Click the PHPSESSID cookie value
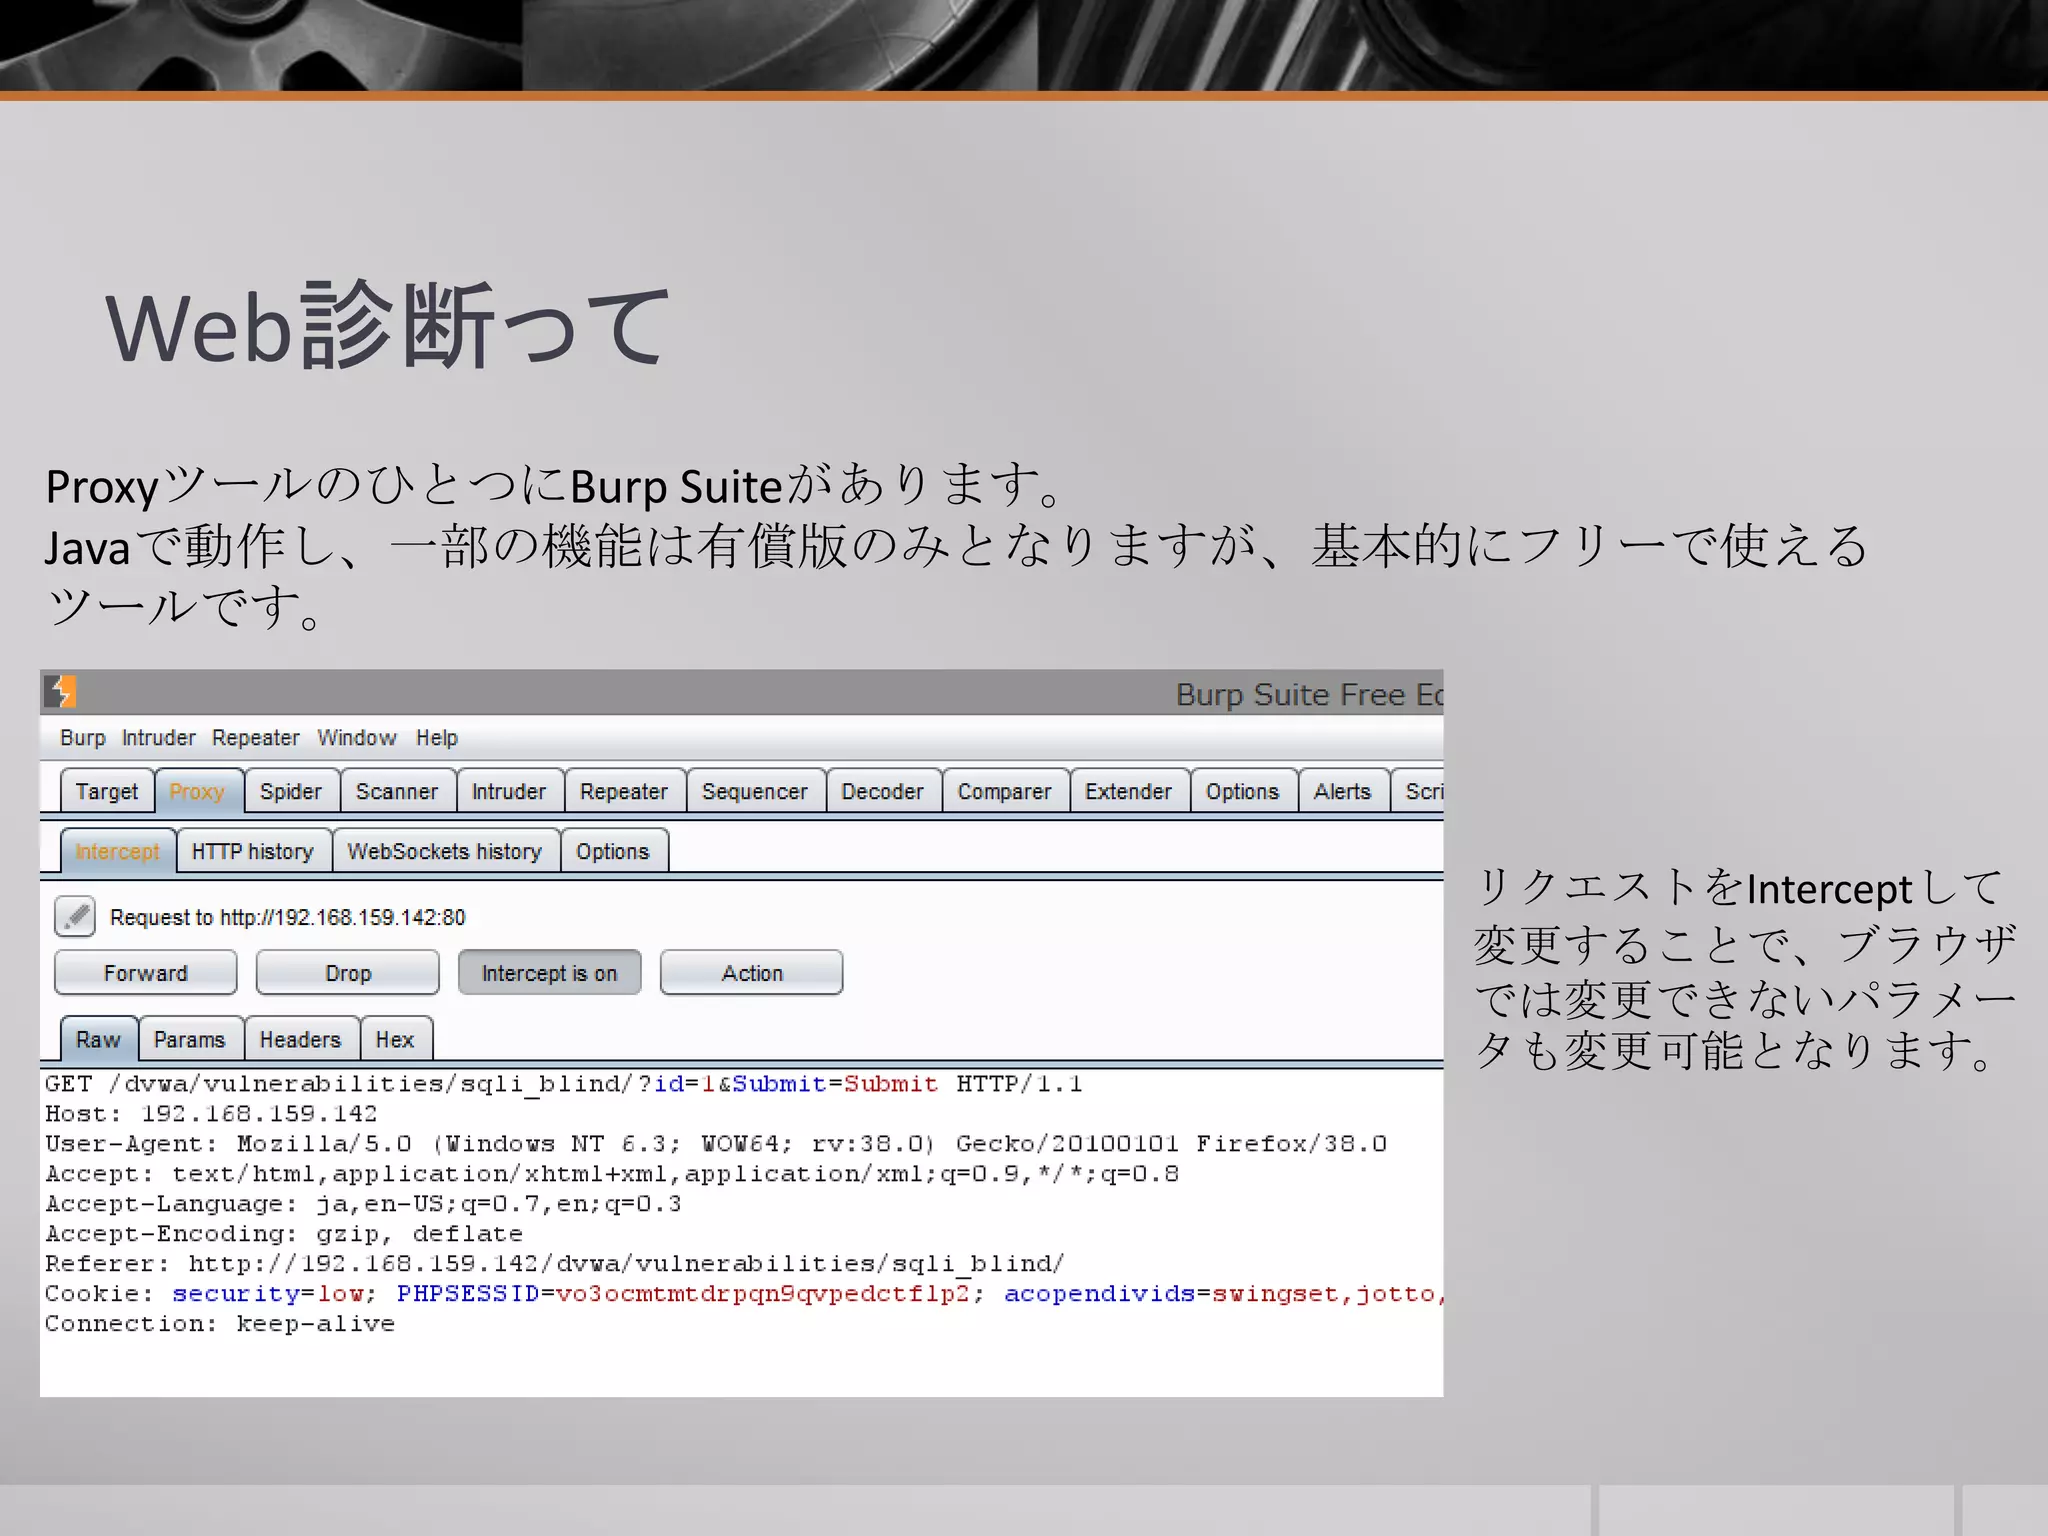The height and width of the screenshot is (1536, 2048). [x=762, y=1294]
